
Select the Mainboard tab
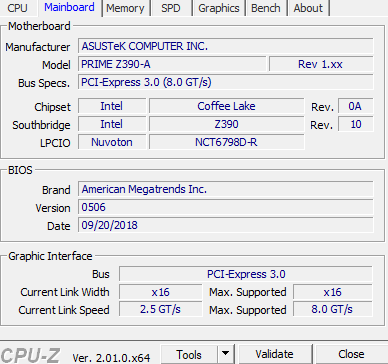pos(69,8)
